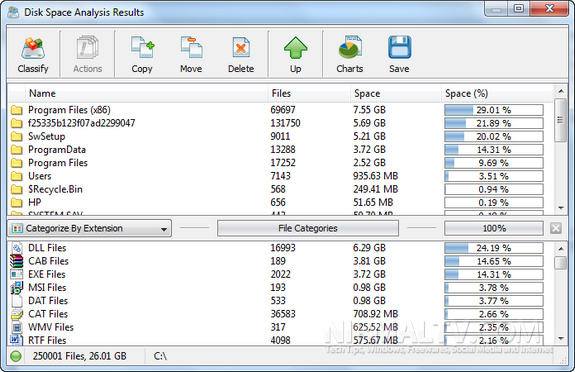Click the $Recycle.Bin folder icon
Screen dimensions: 575x372
16,189
